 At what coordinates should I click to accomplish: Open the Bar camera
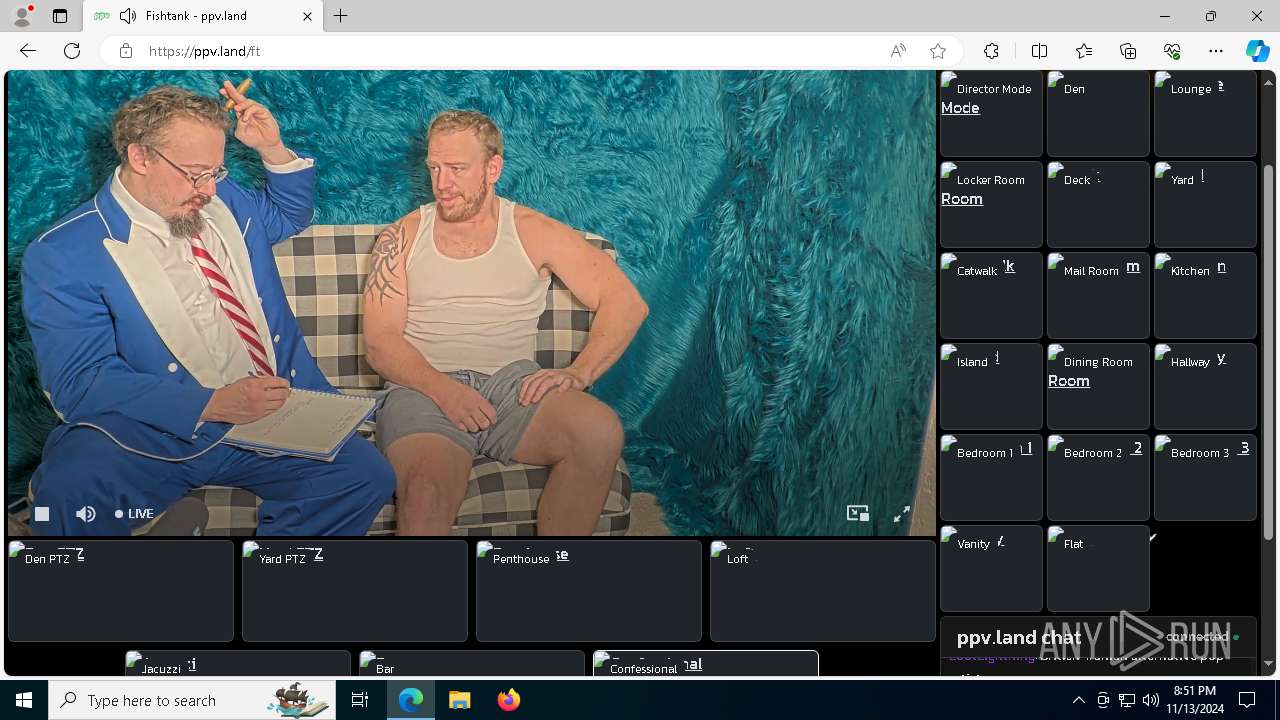[x=472, y=663]
